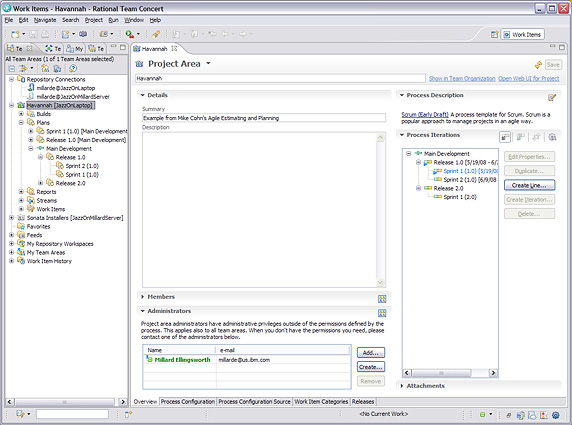Click the green status indicator in status bar

[x=482, y=414]
